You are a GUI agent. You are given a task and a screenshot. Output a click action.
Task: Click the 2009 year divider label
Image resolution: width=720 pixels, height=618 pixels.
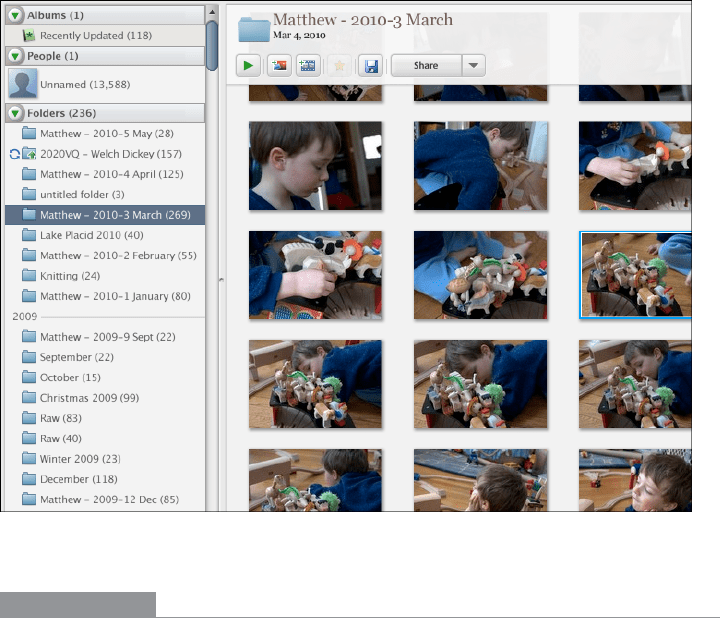coord(24,316)
